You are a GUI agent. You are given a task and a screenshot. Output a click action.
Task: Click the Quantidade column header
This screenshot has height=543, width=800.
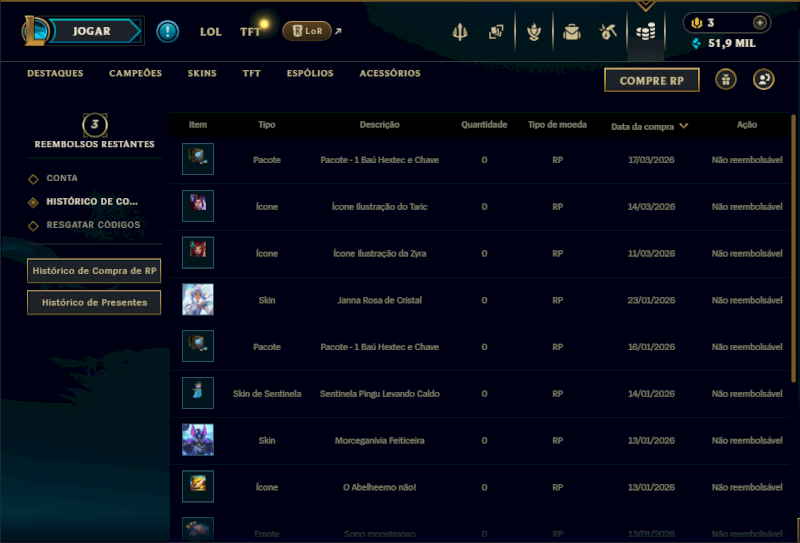pos(484,125)
